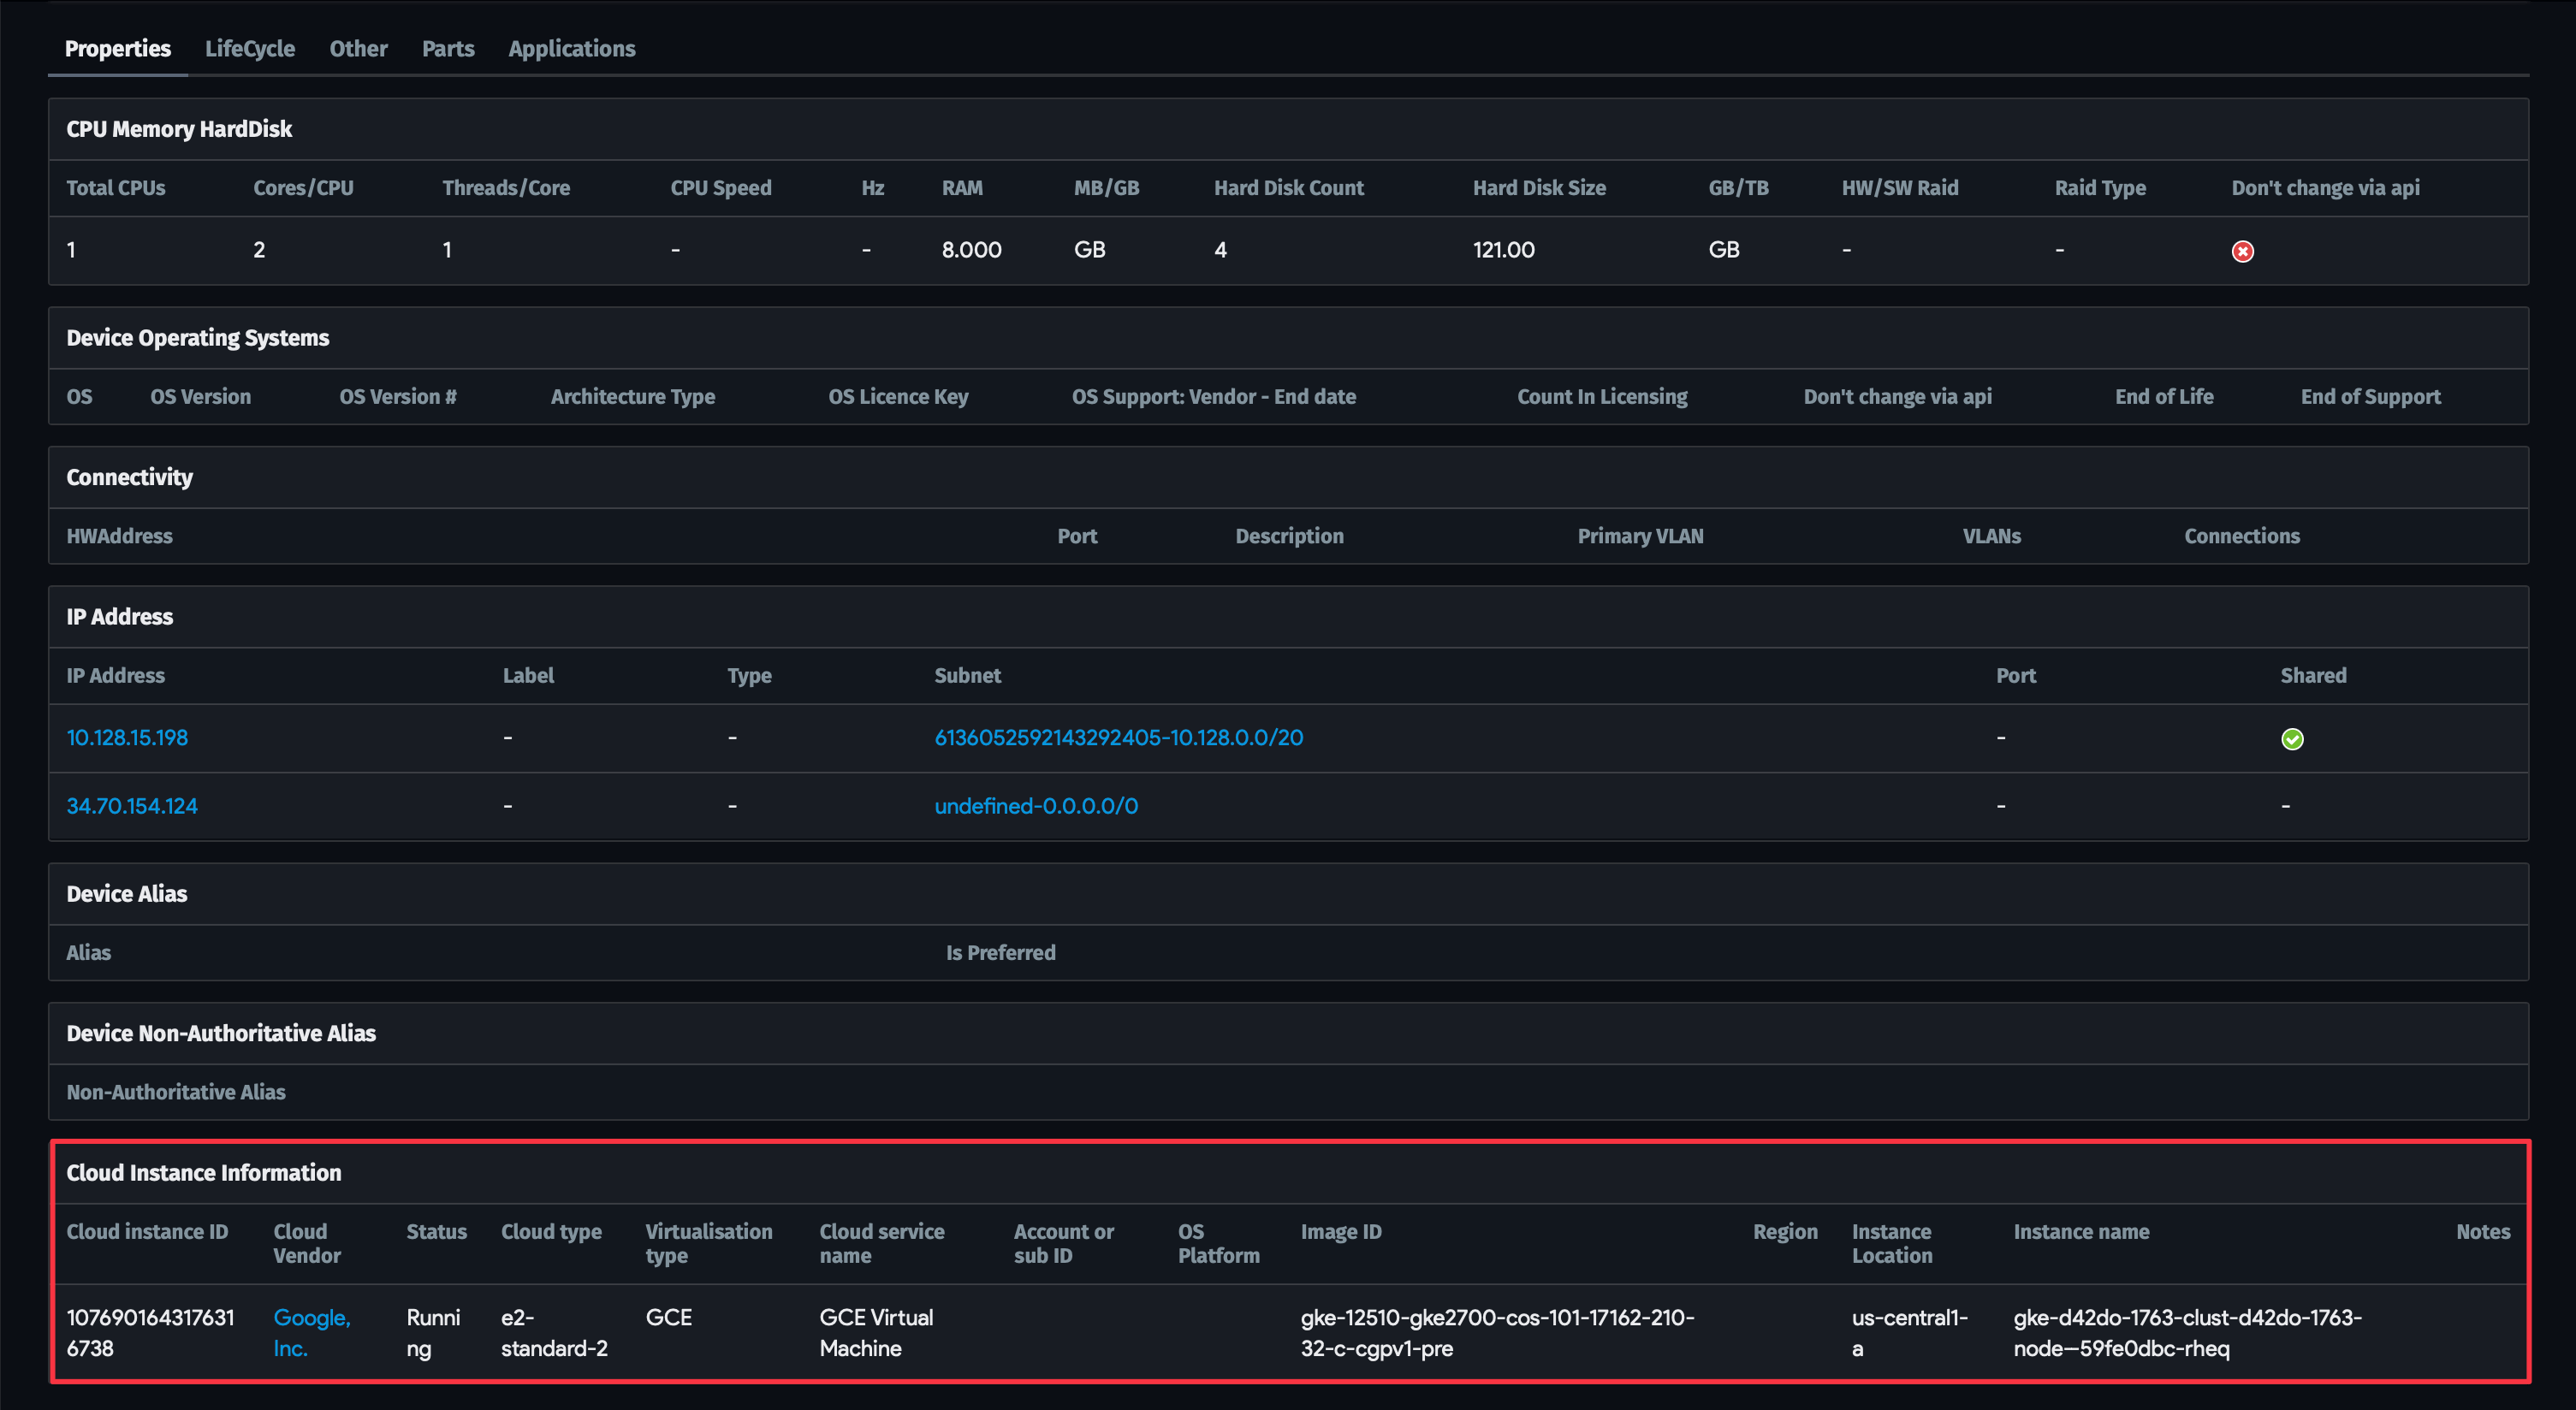Click the red 'Don't change via api' icon
This screenshot has width=2576, height=1410.
point(2242,252)
